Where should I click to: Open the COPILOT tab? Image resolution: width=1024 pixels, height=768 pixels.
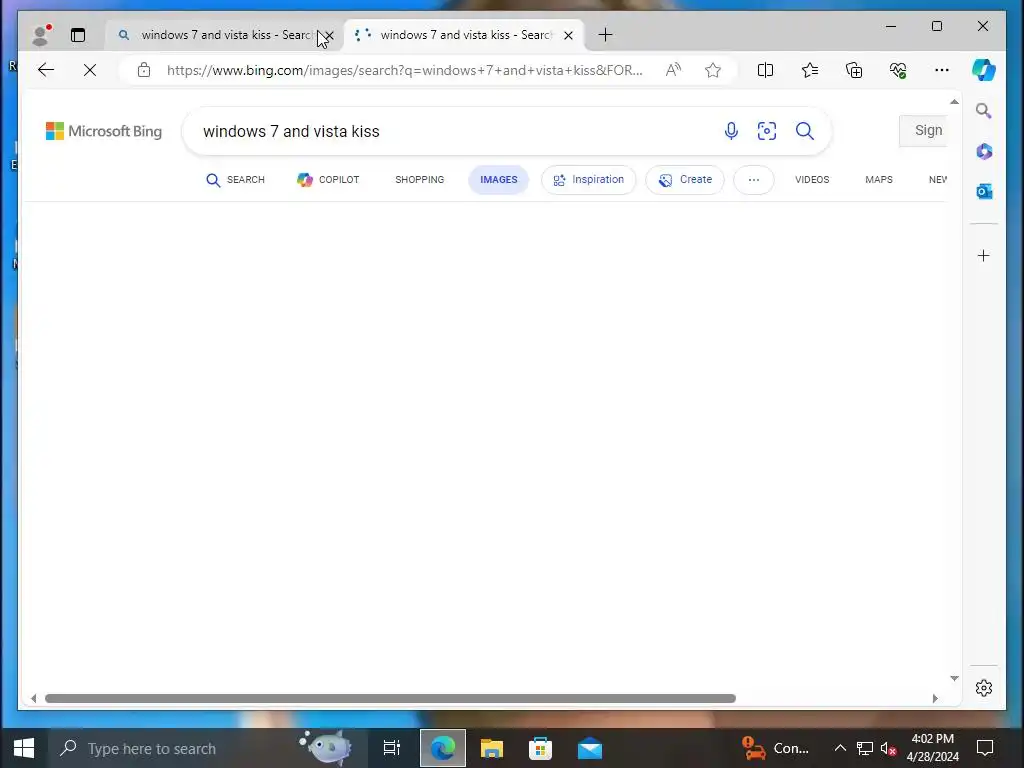tap(328, 180)
